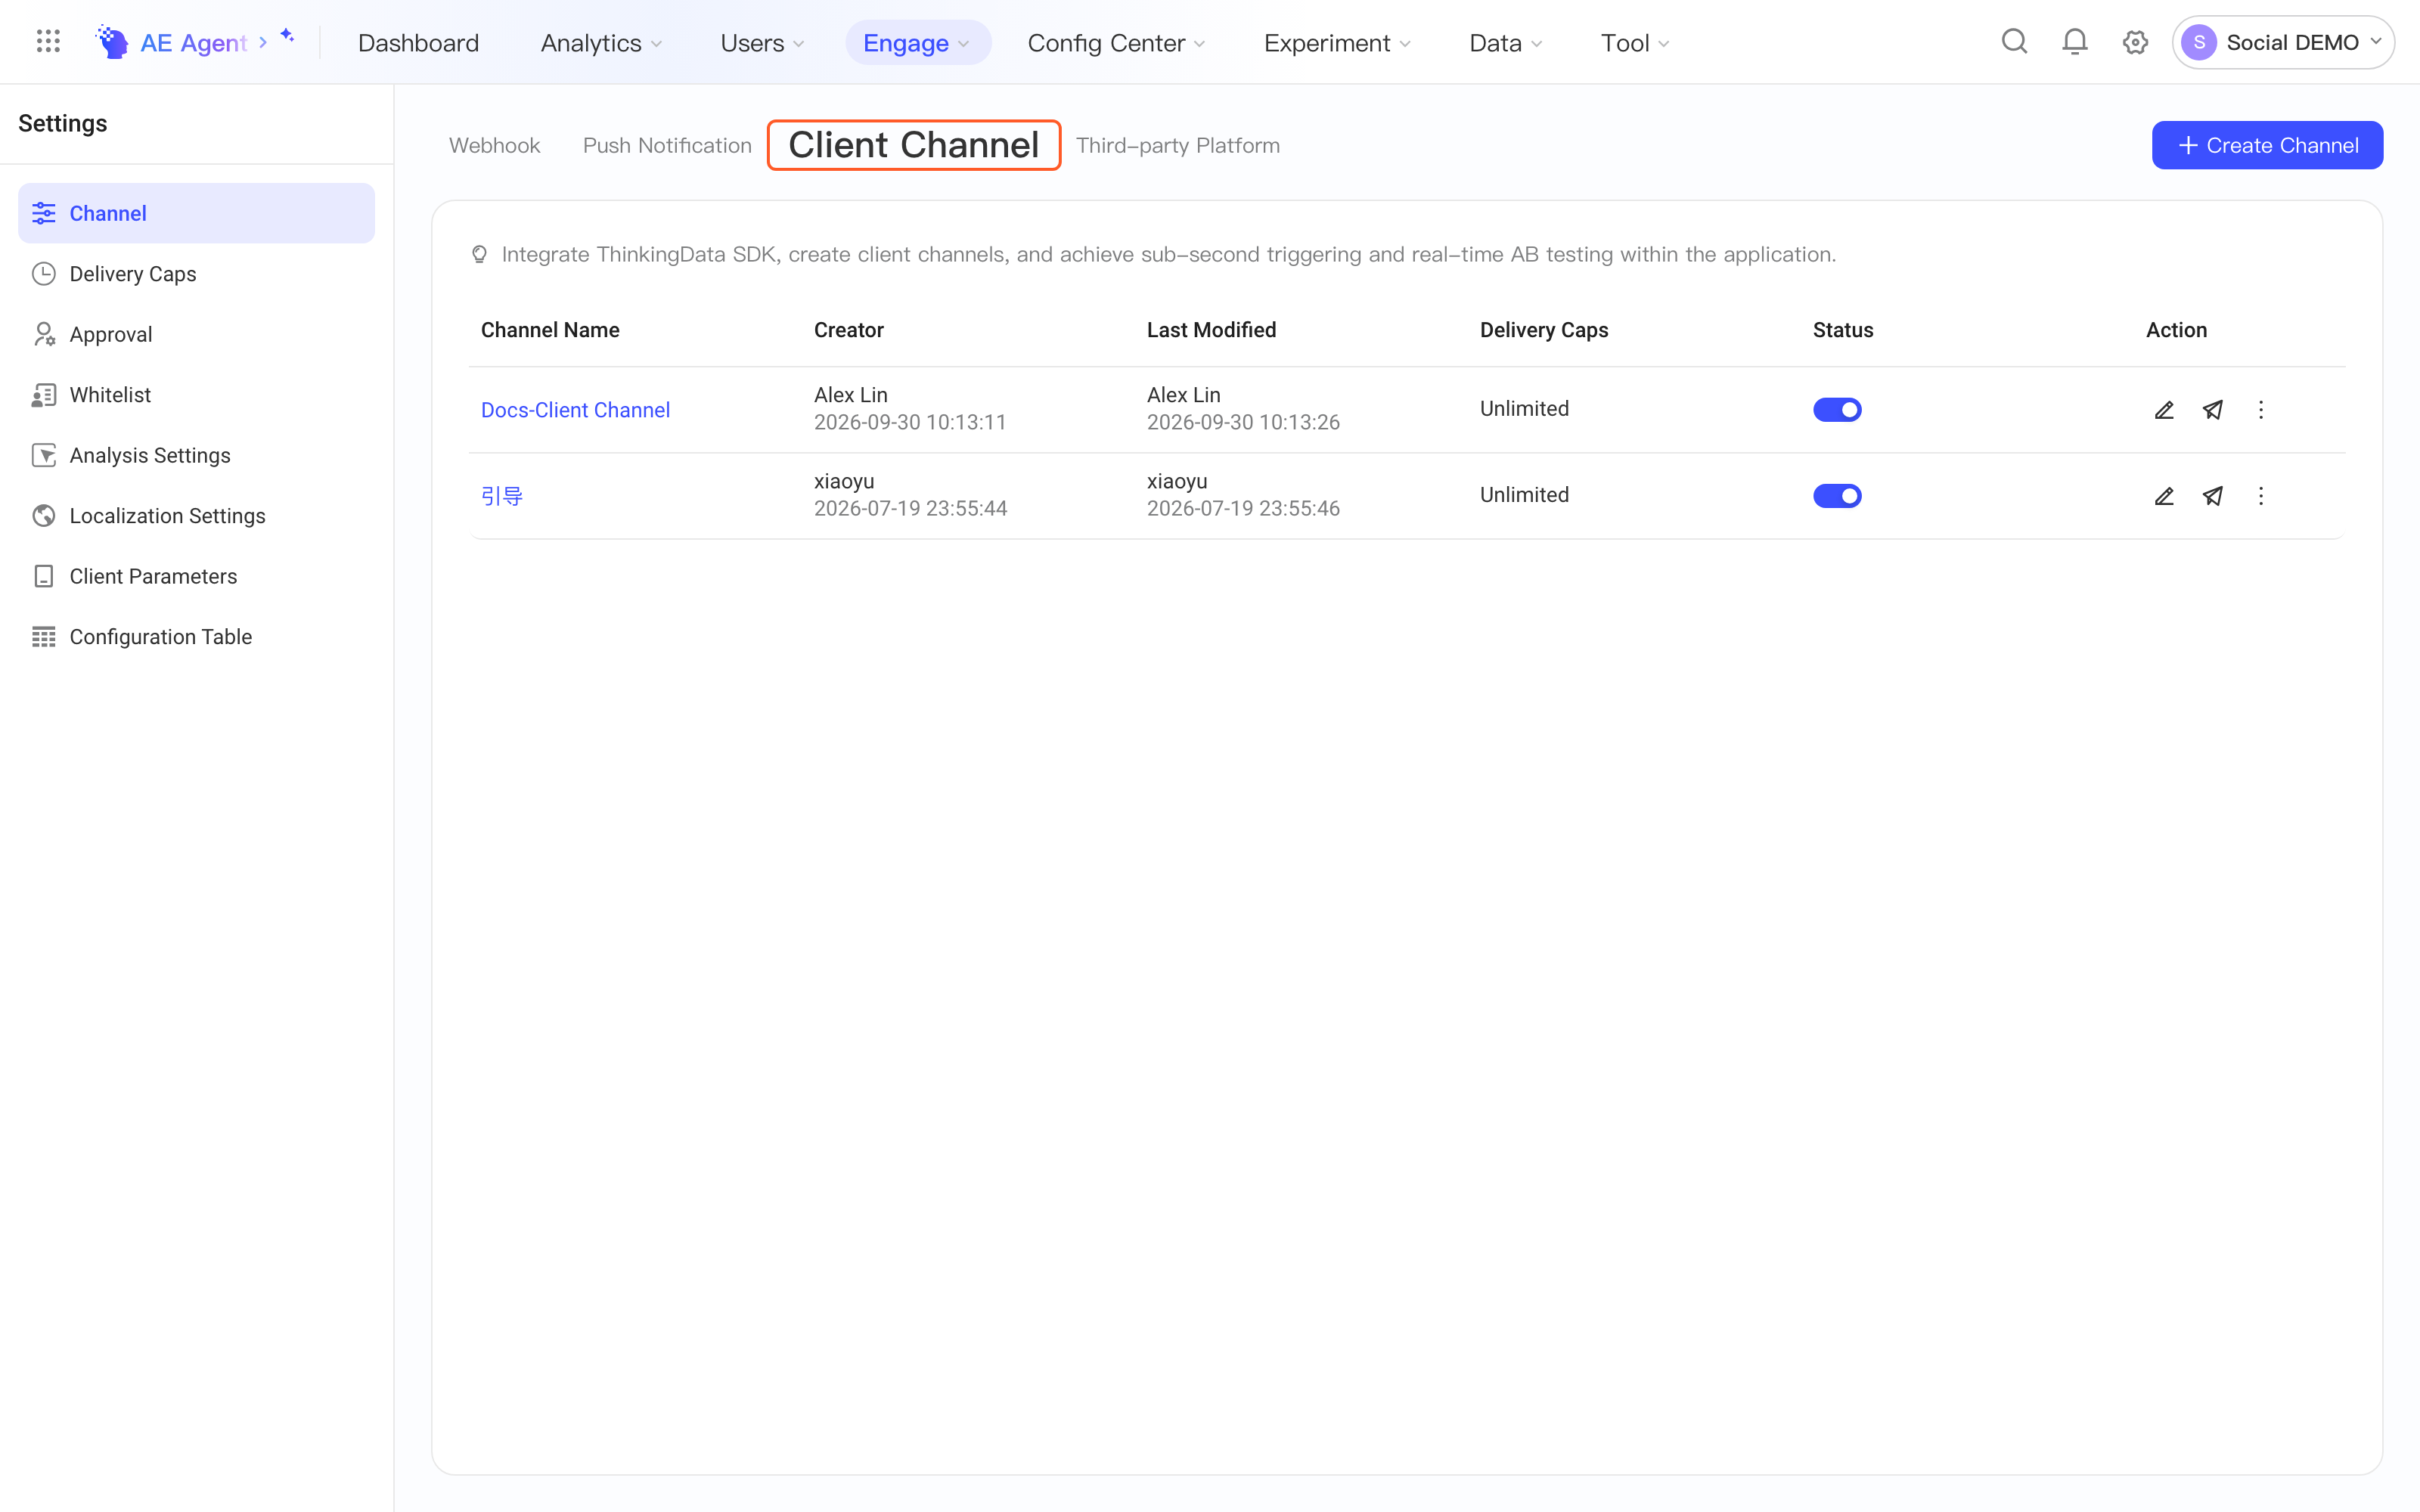Switch to the Third-party Platform tab
2420x1512 pixels.
[x=1178, y=146]
